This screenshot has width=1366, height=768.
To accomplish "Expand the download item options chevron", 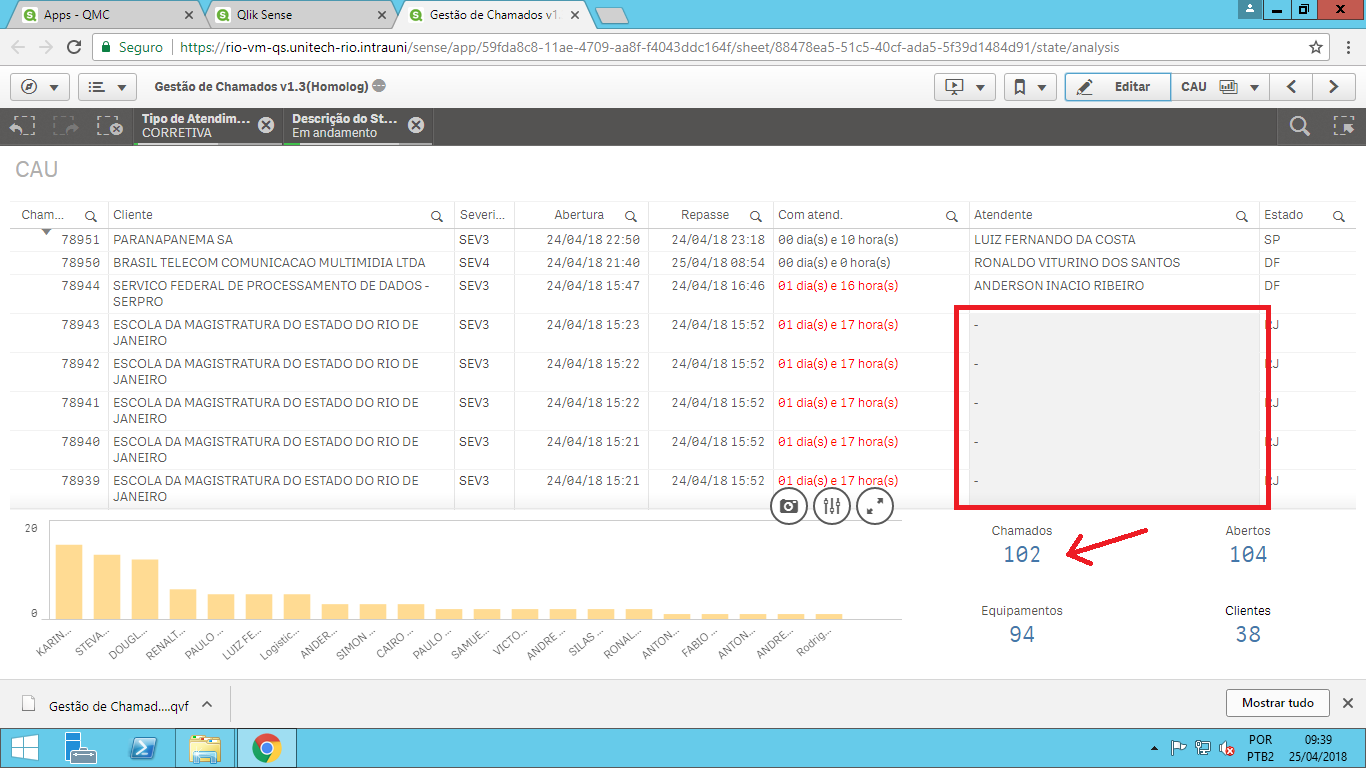I will pos(207,704).
